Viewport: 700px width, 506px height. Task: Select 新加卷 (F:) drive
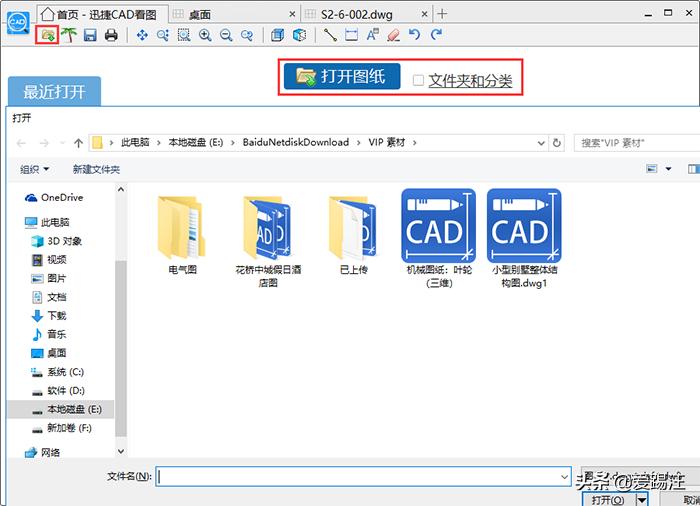[62, 428]
